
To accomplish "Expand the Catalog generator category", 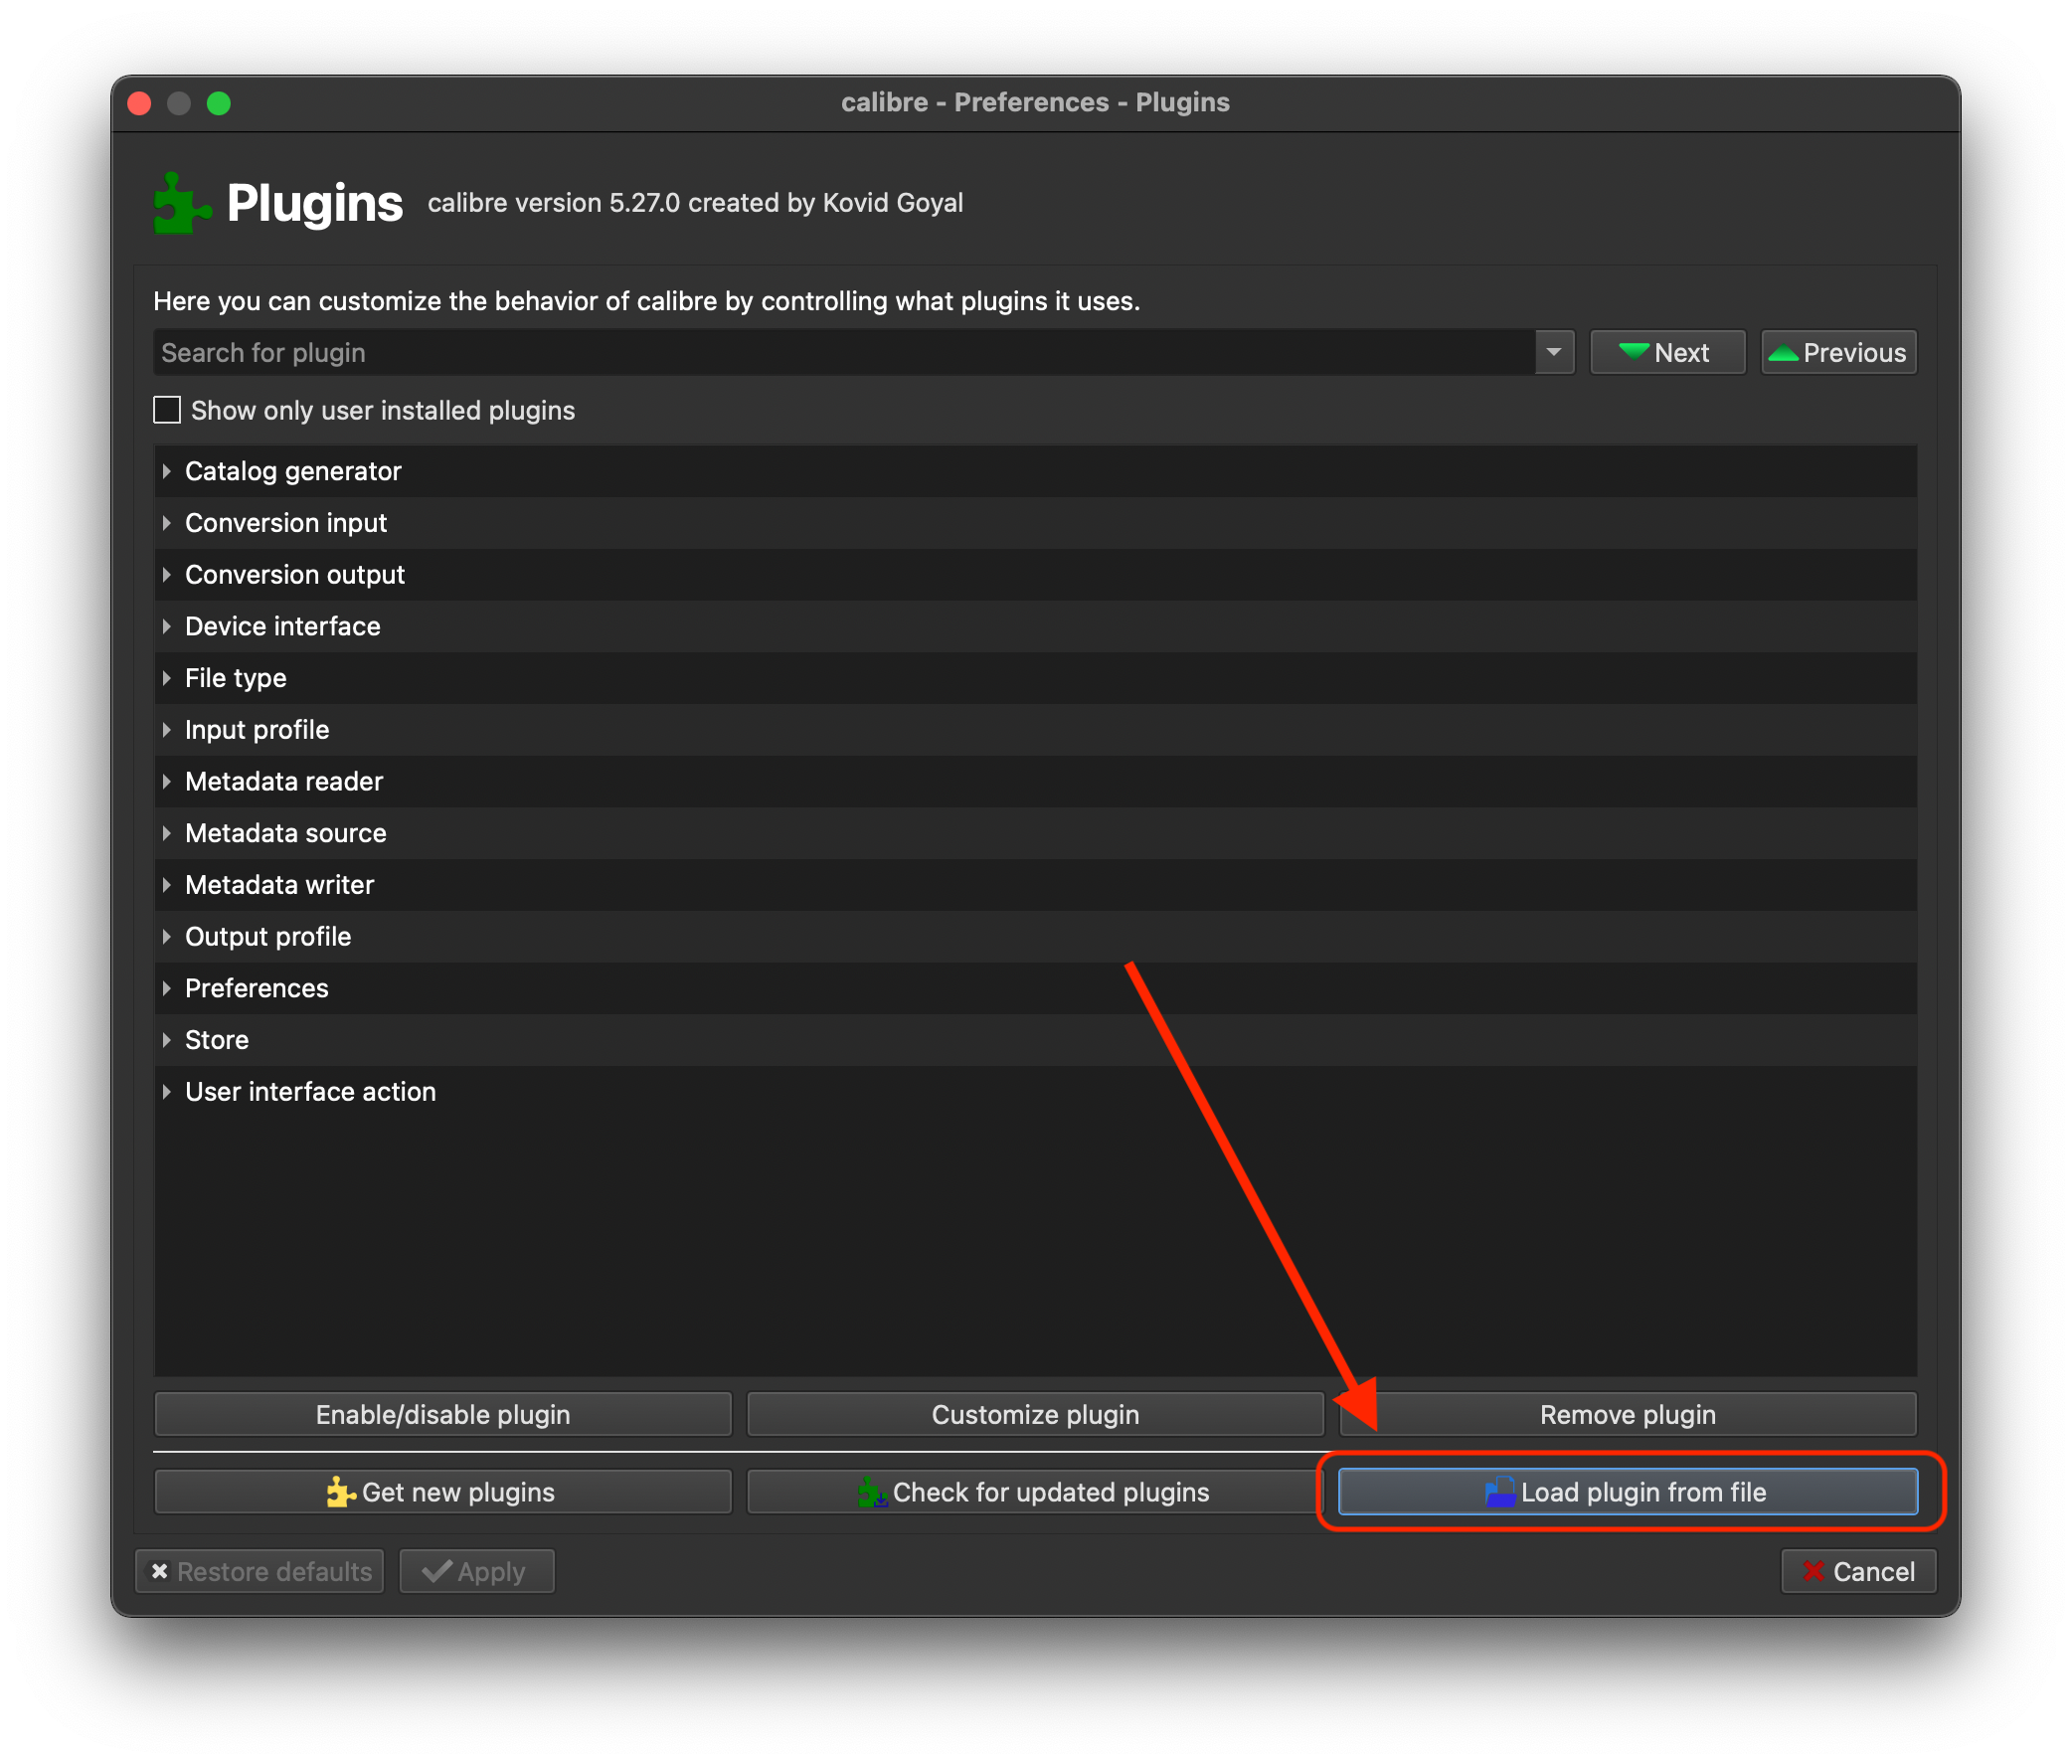I will pos(166,471).
